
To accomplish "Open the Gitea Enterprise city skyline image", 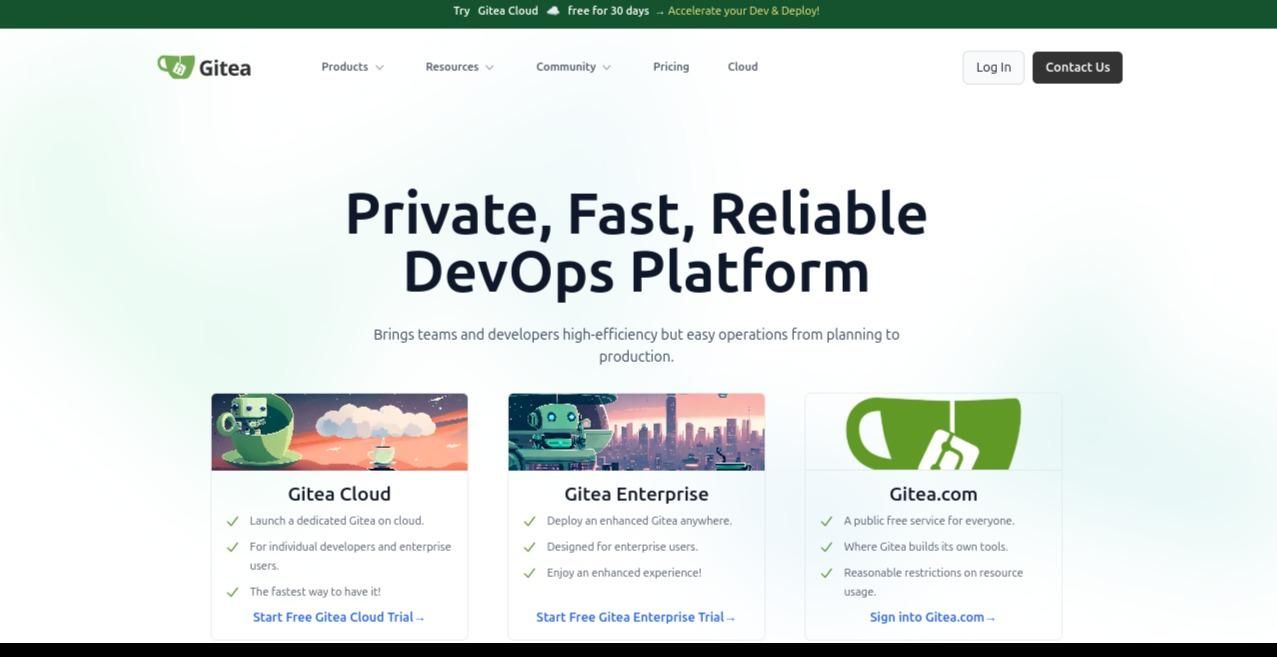I will pos(636,432).
